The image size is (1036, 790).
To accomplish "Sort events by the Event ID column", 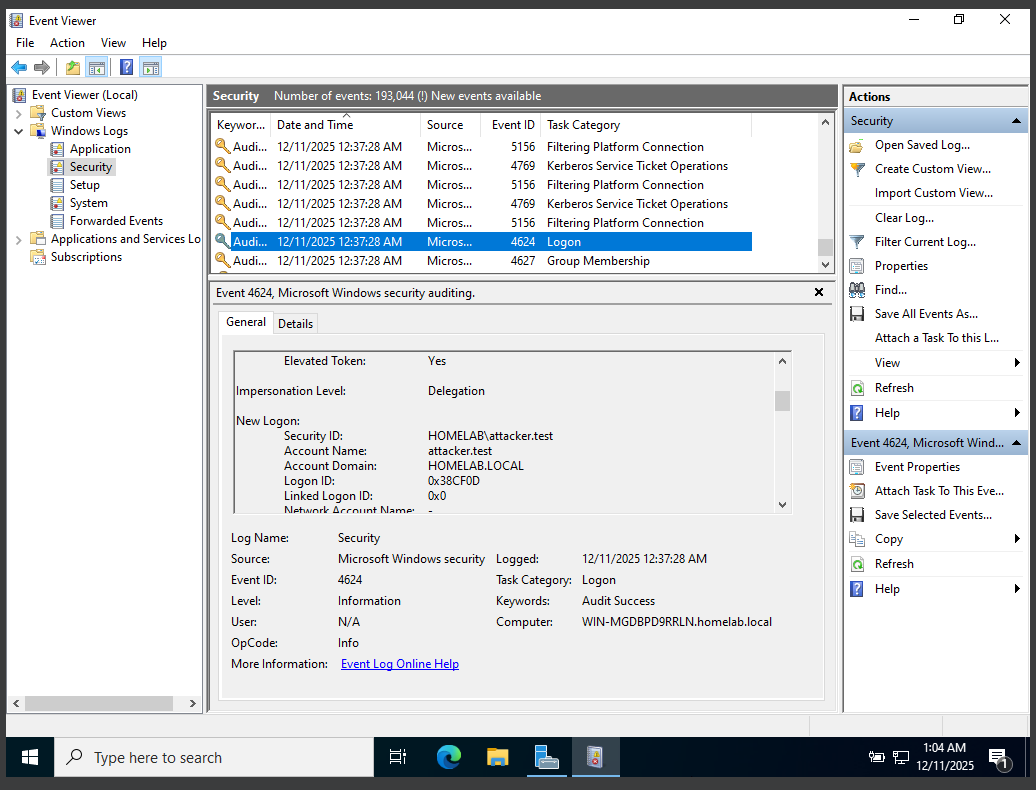I will tap(513, 125).
